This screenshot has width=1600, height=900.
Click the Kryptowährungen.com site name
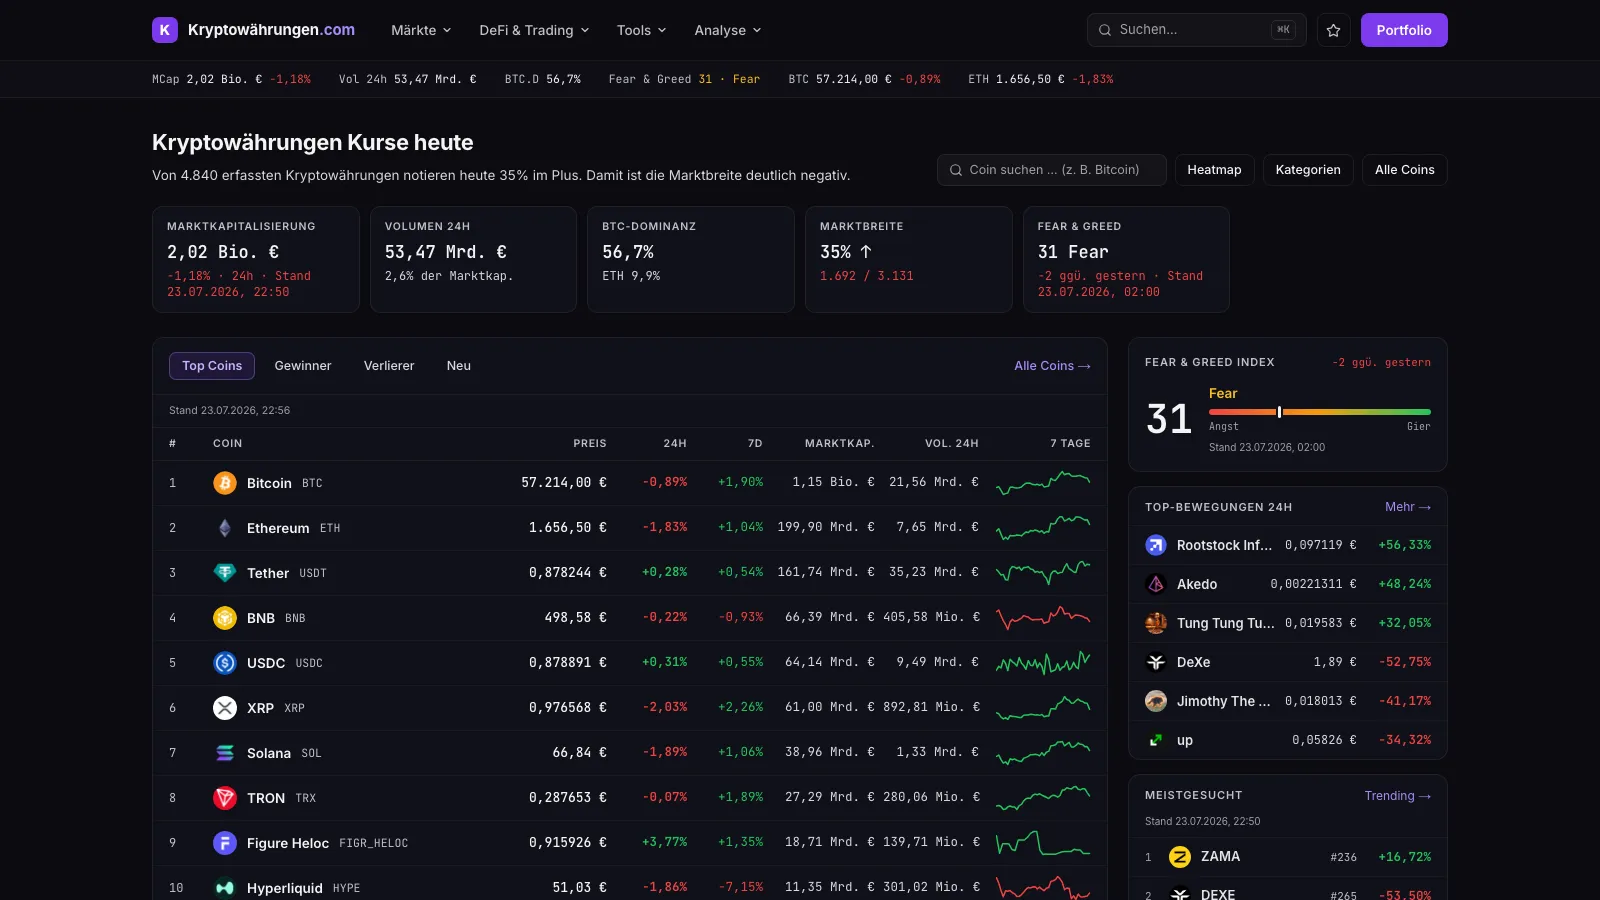pos(271,30)
